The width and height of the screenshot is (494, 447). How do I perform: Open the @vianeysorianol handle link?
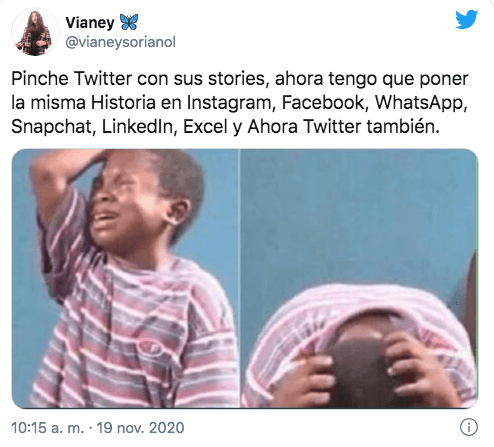pos(120,42)
